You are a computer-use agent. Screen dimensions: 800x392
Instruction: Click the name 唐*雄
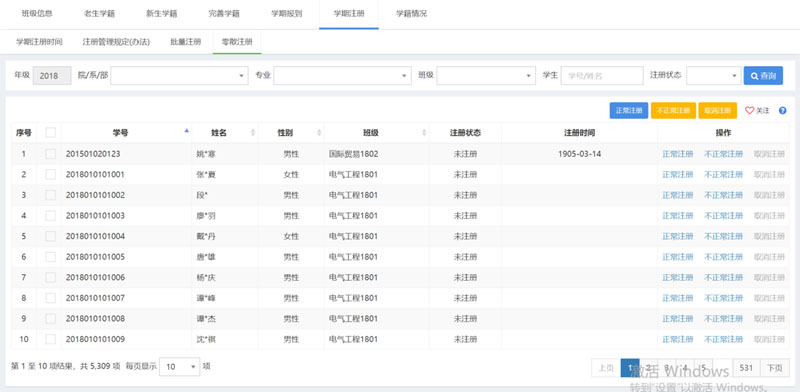[x=206, y=257]
